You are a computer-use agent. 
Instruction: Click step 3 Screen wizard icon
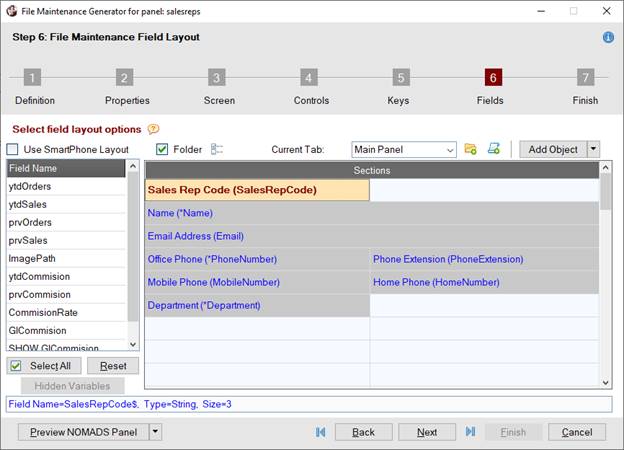(217, 78)
